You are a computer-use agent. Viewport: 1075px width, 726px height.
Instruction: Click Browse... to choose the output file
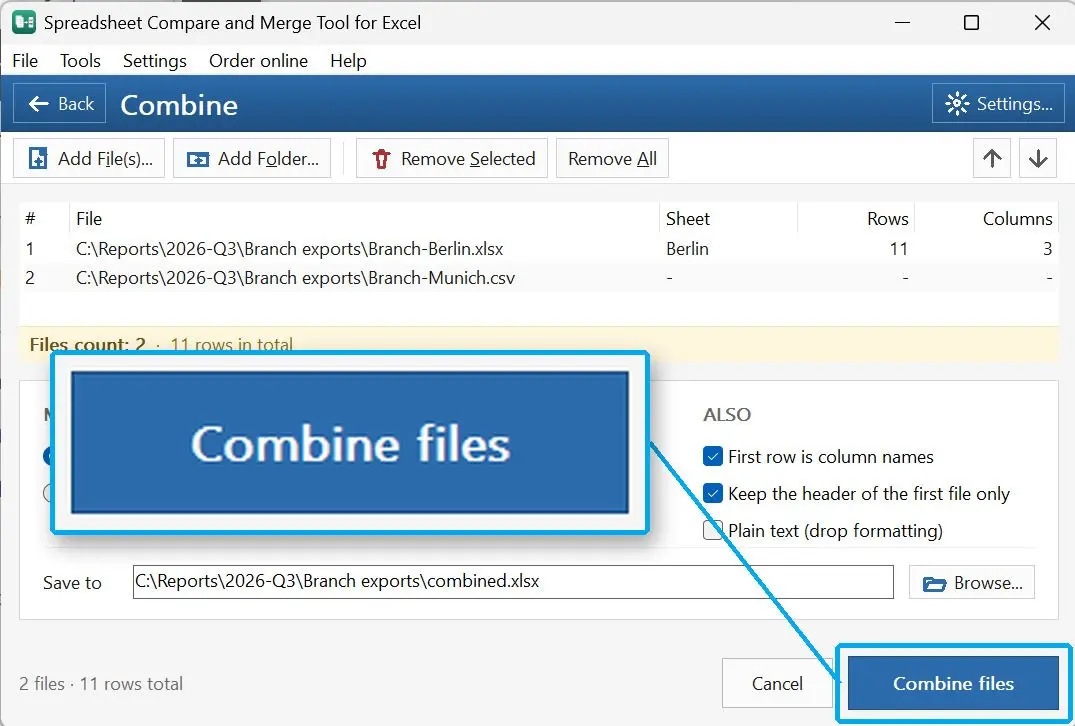pos(971,582)
